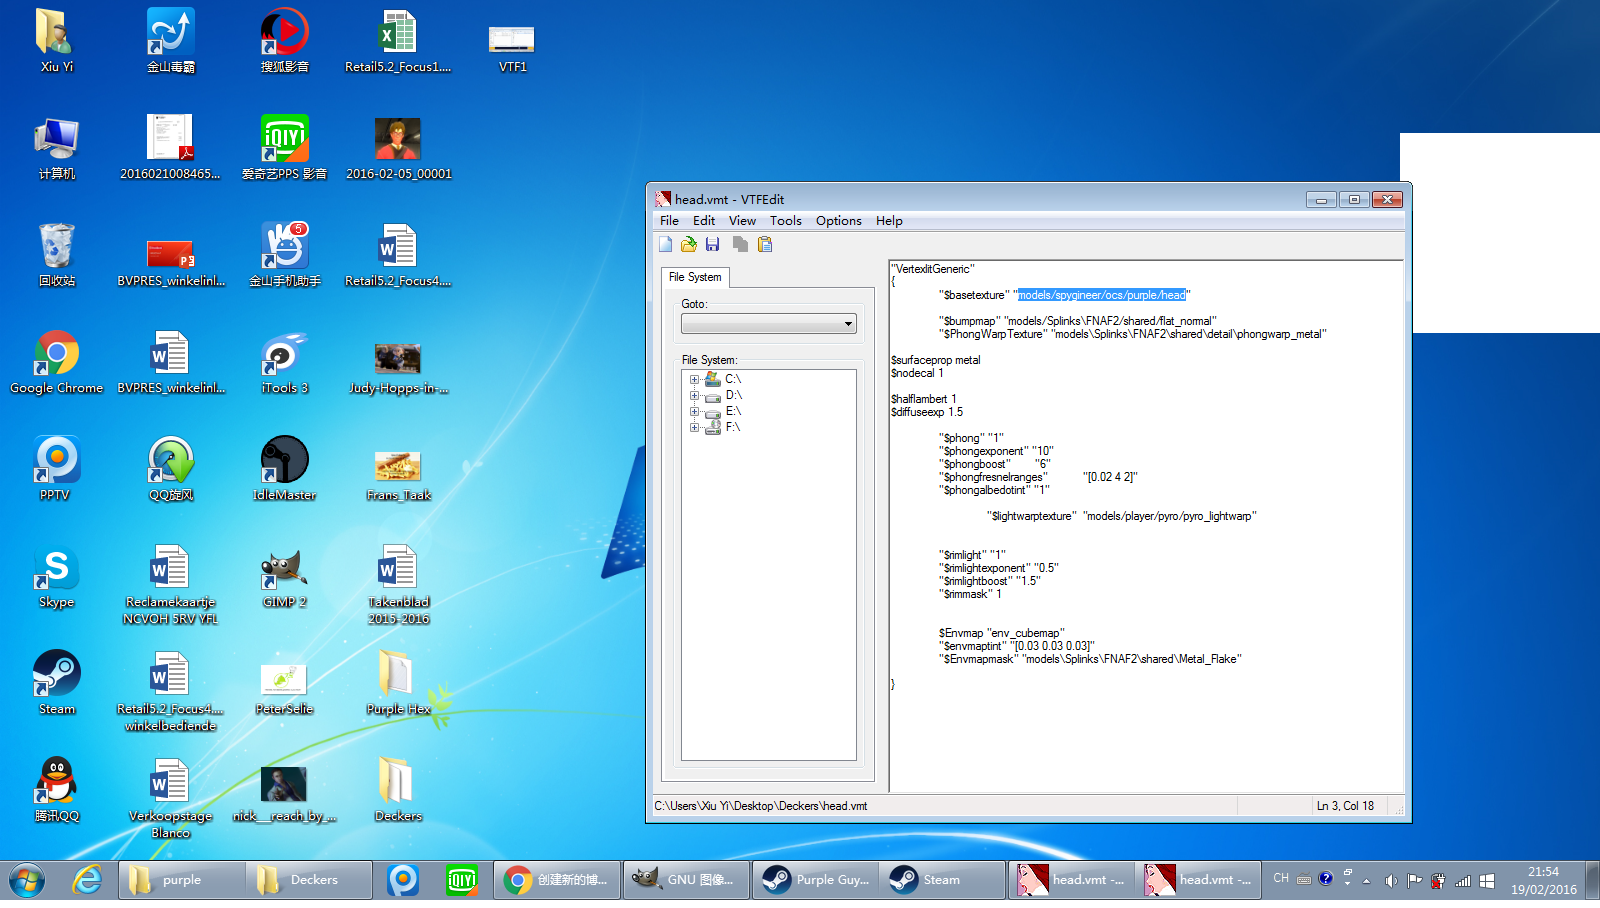Viewport: 1600px width, 908px height.
Task: Open the Options menu in VTFEdit
Action: [838, 221]
